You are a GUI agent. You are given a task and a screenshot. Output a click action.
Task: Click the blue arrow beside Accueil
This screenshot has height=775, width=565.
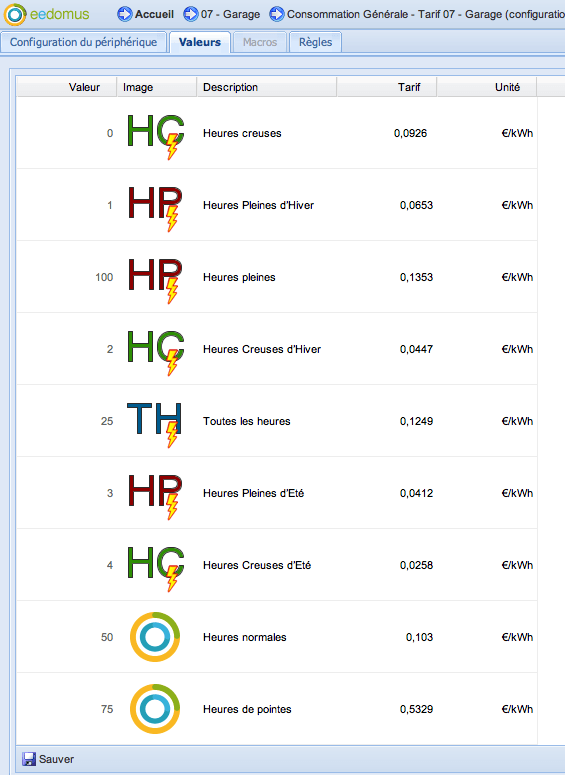click(125, 14)
